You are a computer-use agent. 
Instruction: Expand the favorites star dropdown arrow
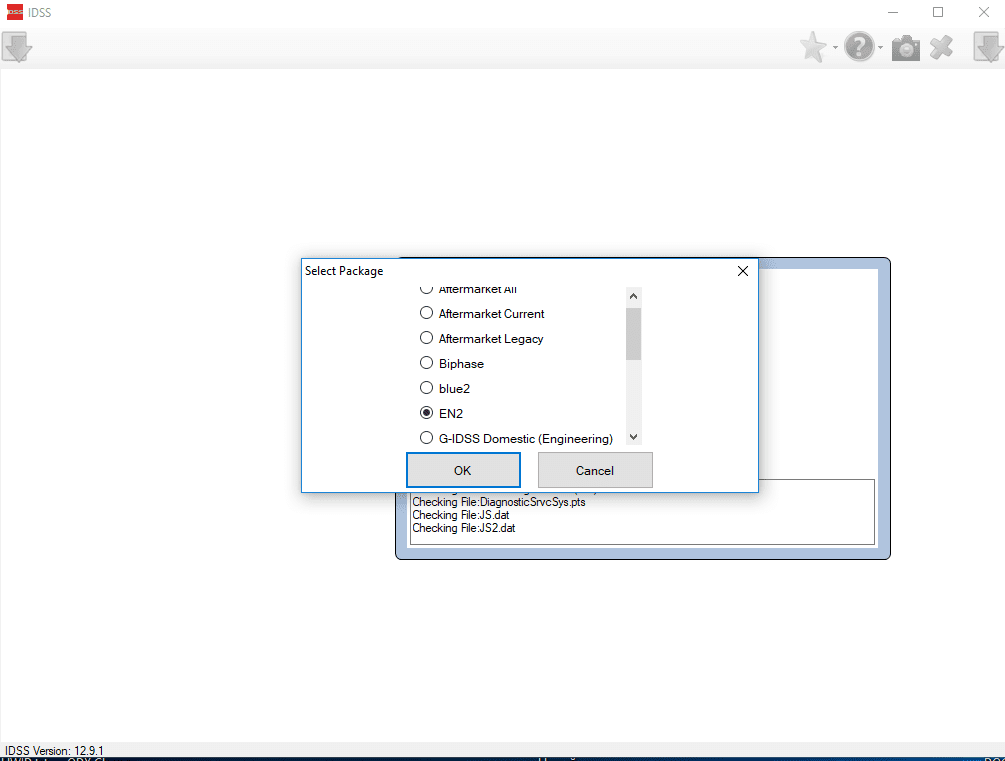pyautogui.click(x=835, y=48)
